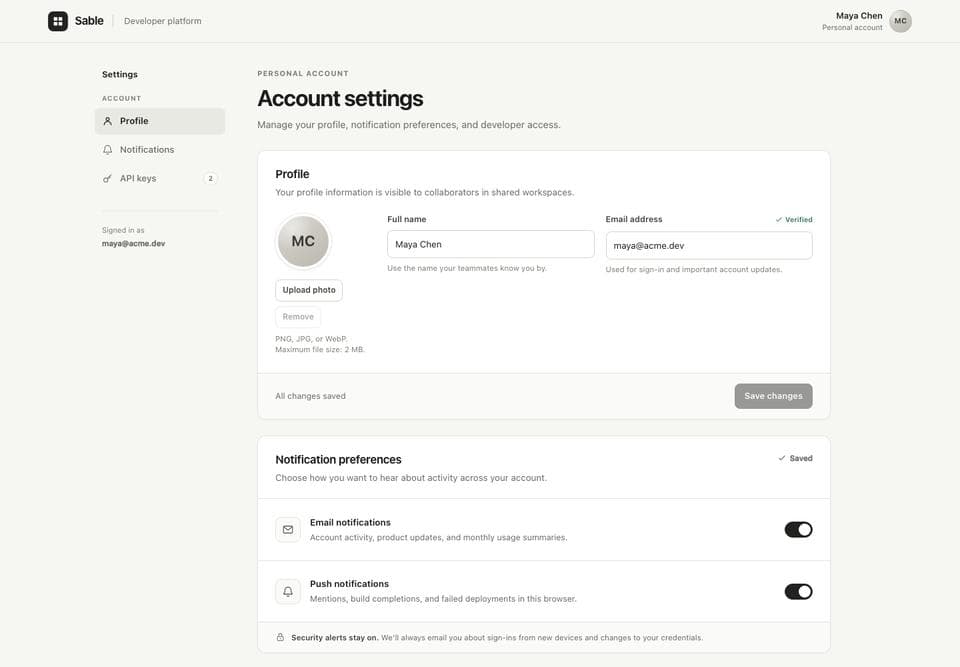960x667 pixels.
Task: Click the Settings heading in sidebar
Action: click(120, 74)
